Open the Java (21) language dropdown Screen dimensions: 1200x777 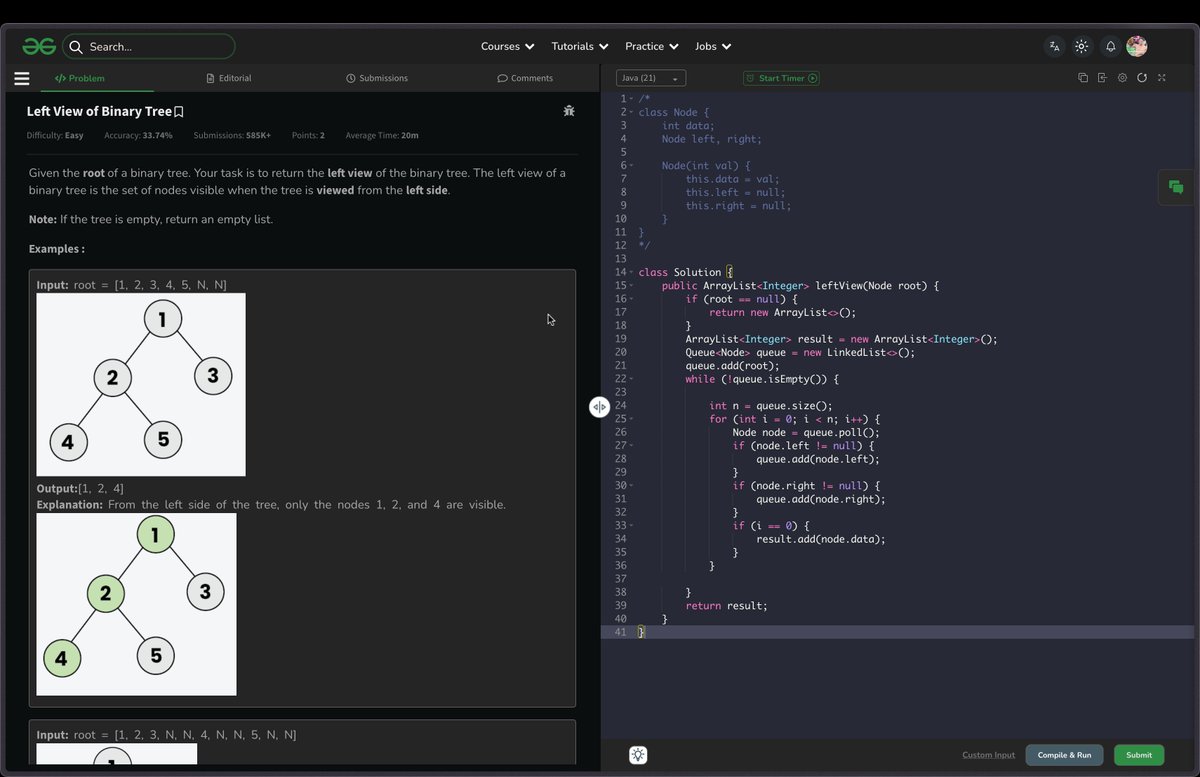click(650, 77)
